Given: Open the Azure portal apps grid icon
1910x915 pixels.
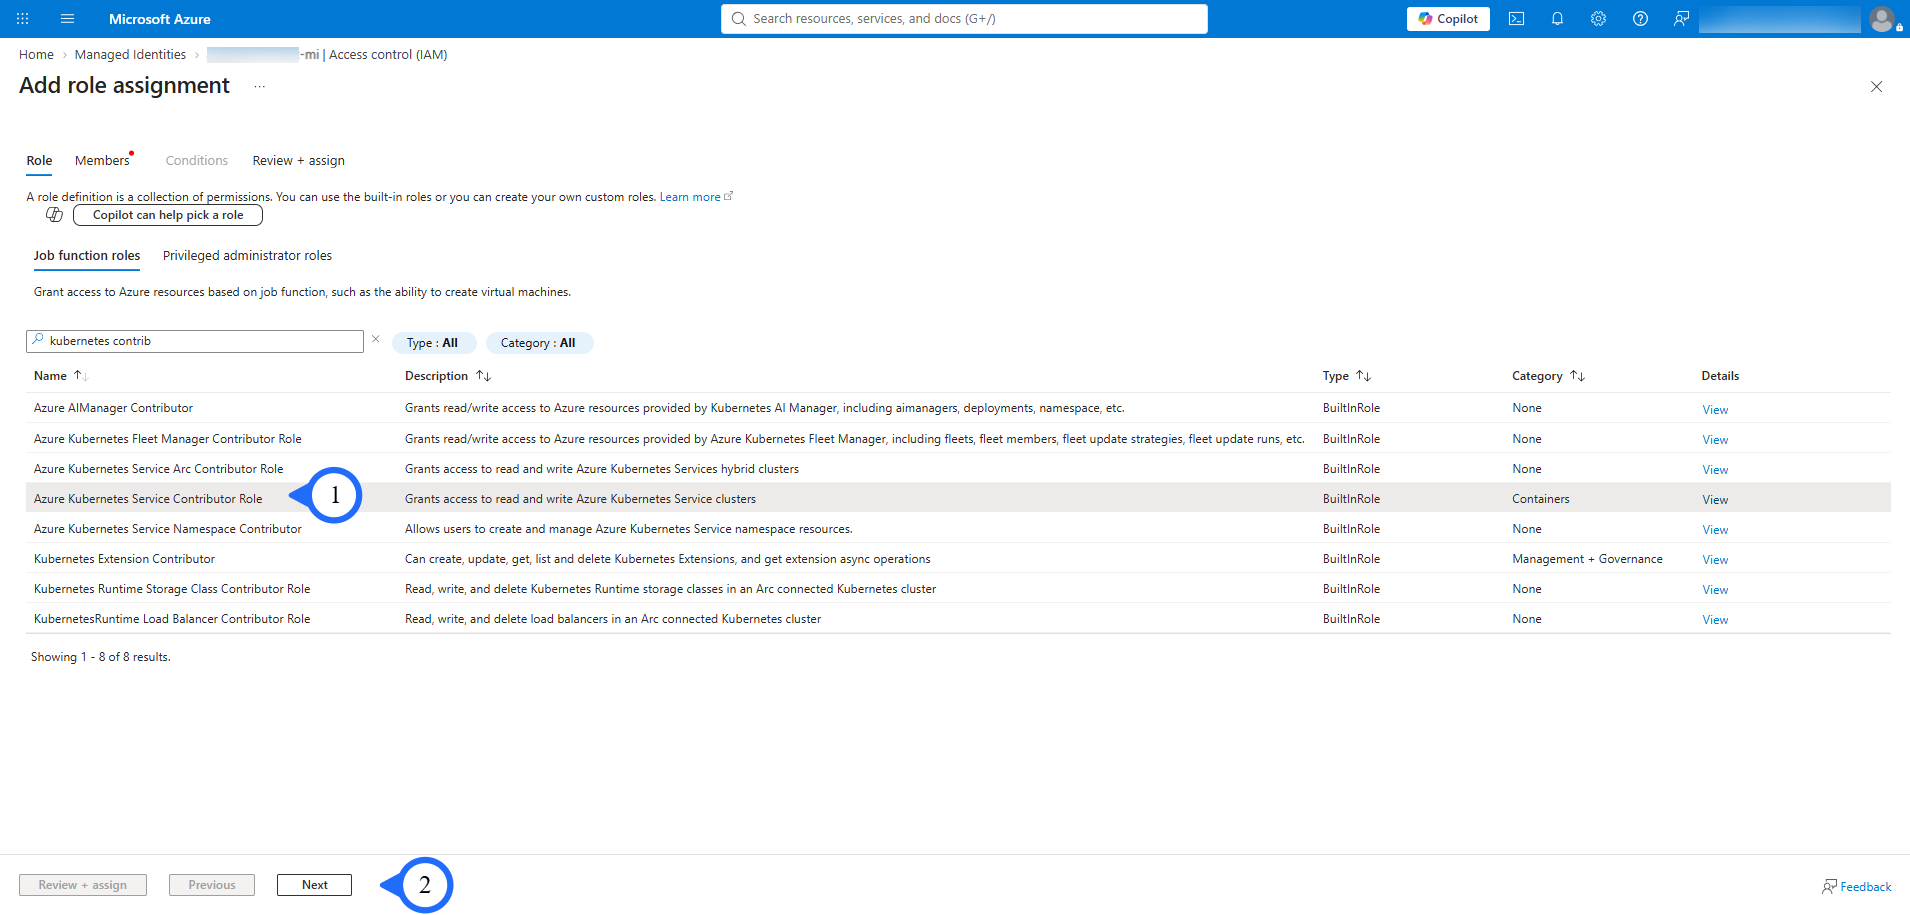Looking at the screenshot, I should click(x=23, y=19).
